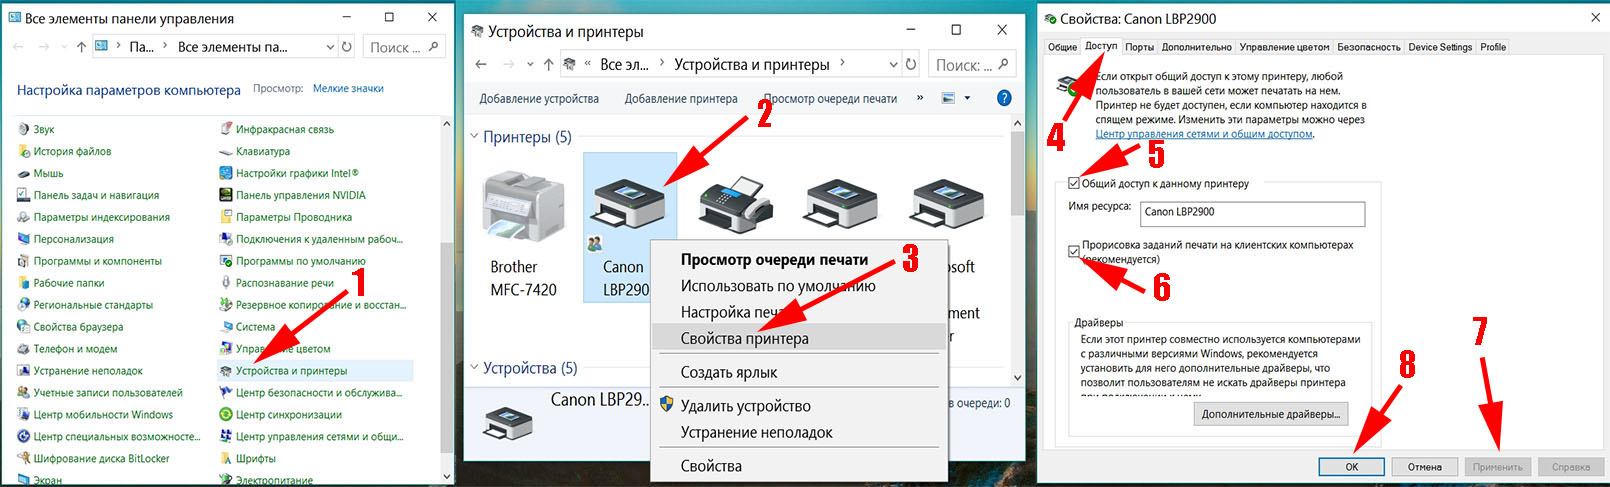Collapse the Принтеры (5) group
Screen dimensions: 1610x487
pyautogui.click(x=475, y=137)
